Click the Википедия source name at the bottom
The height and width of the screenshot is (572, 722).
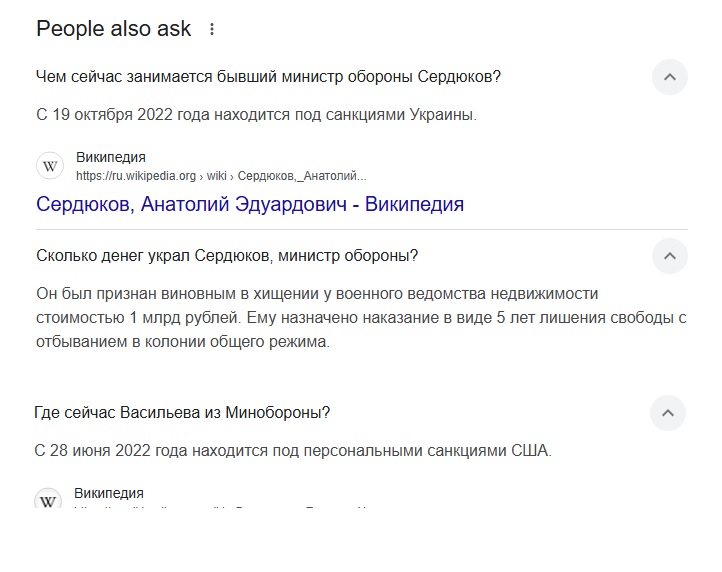pos(109,493)
